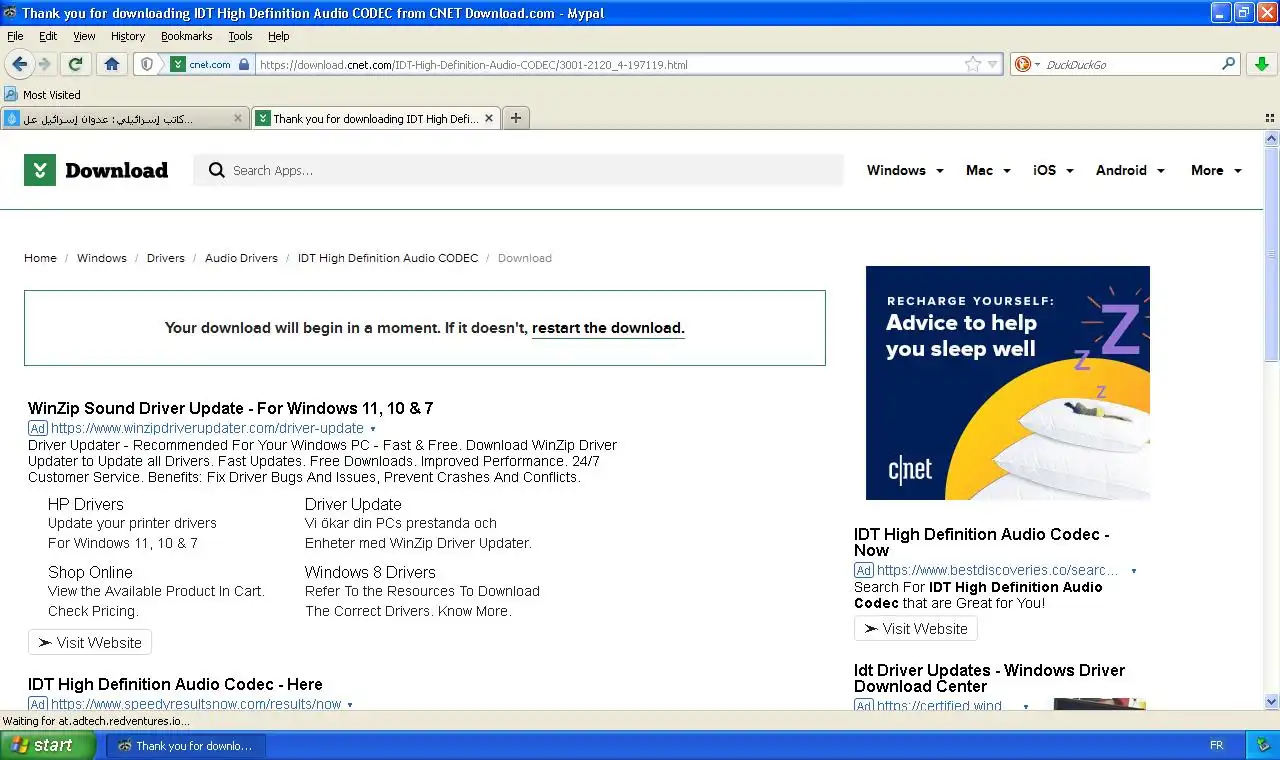The width and height of the screenshot is (1280, 760).
Task: Open the URL history dropdown arrow
Action: 992,64
